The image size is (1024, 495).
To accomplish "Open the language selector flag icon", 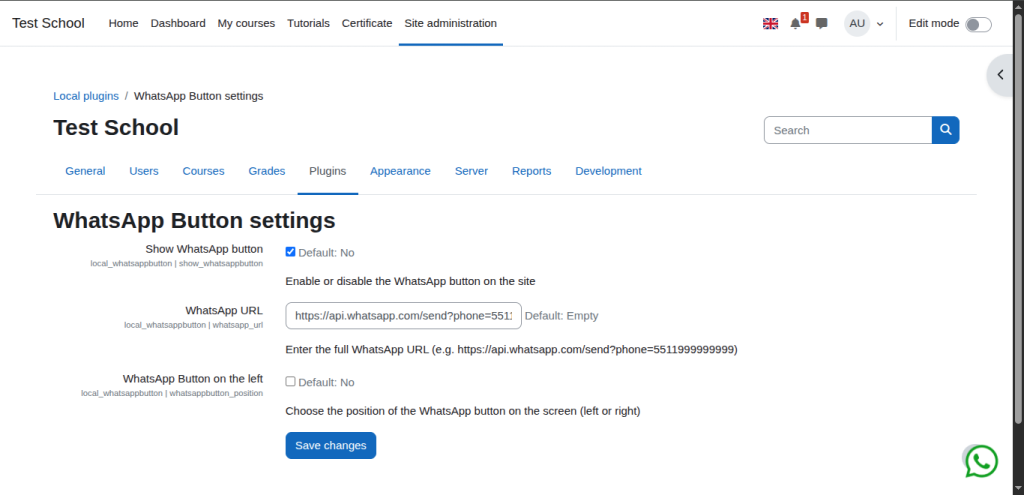I will click(x=771, y=24).
